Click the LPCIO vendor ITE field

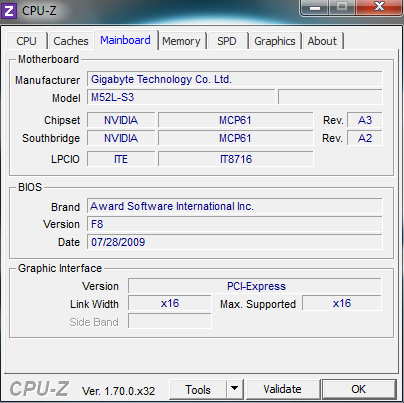click(121, 159)
